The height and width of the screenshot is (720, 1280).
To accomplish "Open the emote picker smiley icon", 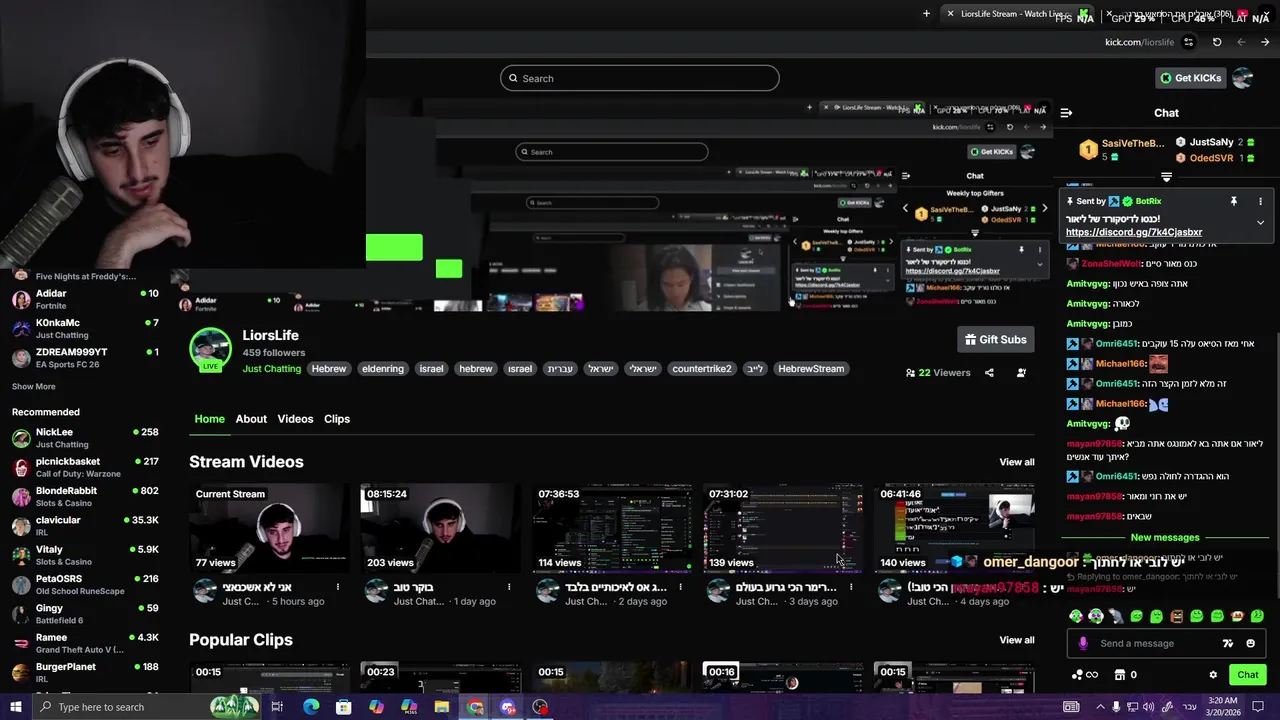I will (x=1251, y=643).
